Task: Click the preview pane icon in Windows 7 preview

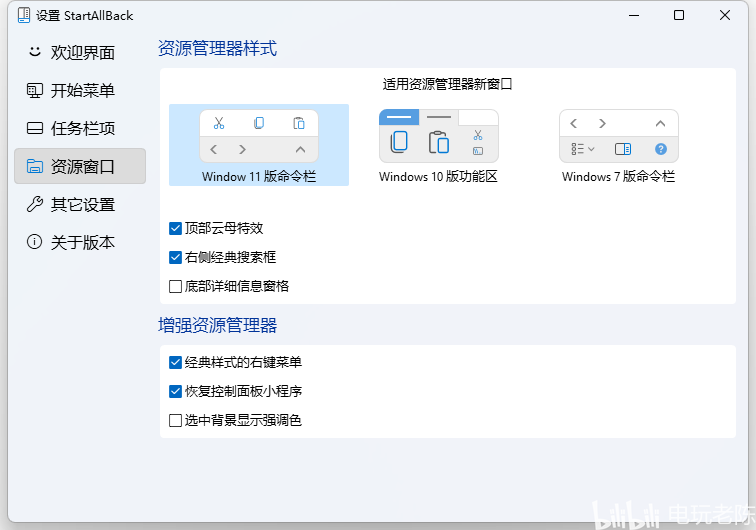Action: pos(623,149)
